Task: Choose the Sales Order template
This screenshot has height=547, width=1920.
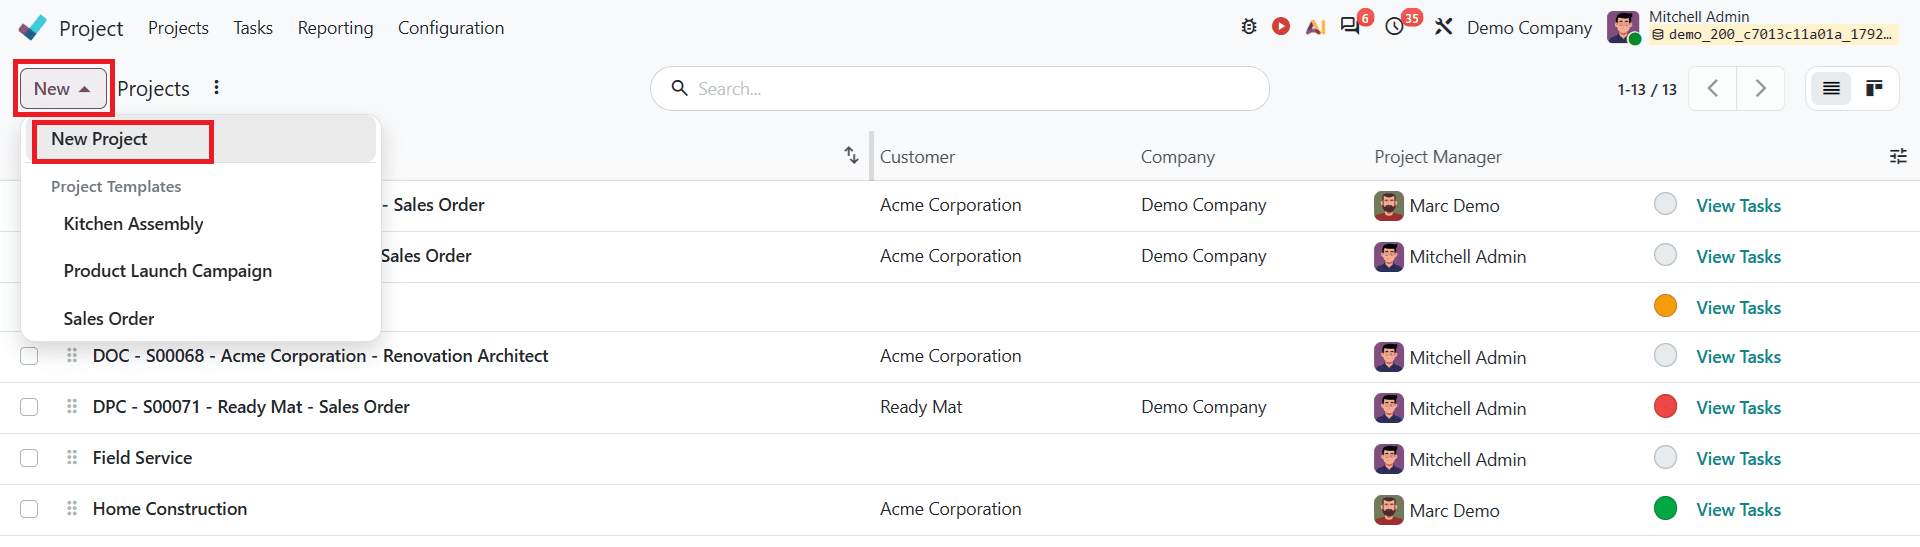Action: (108, 319)
